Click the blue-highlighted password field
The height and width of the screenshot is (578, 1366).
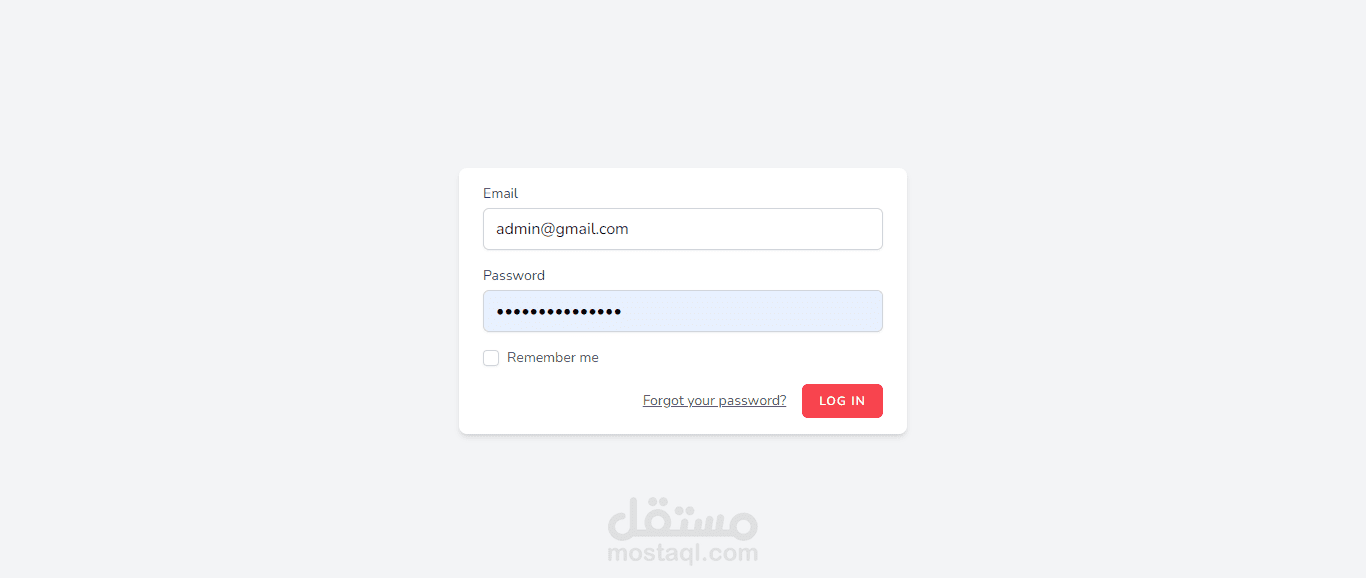pos(683,311)
